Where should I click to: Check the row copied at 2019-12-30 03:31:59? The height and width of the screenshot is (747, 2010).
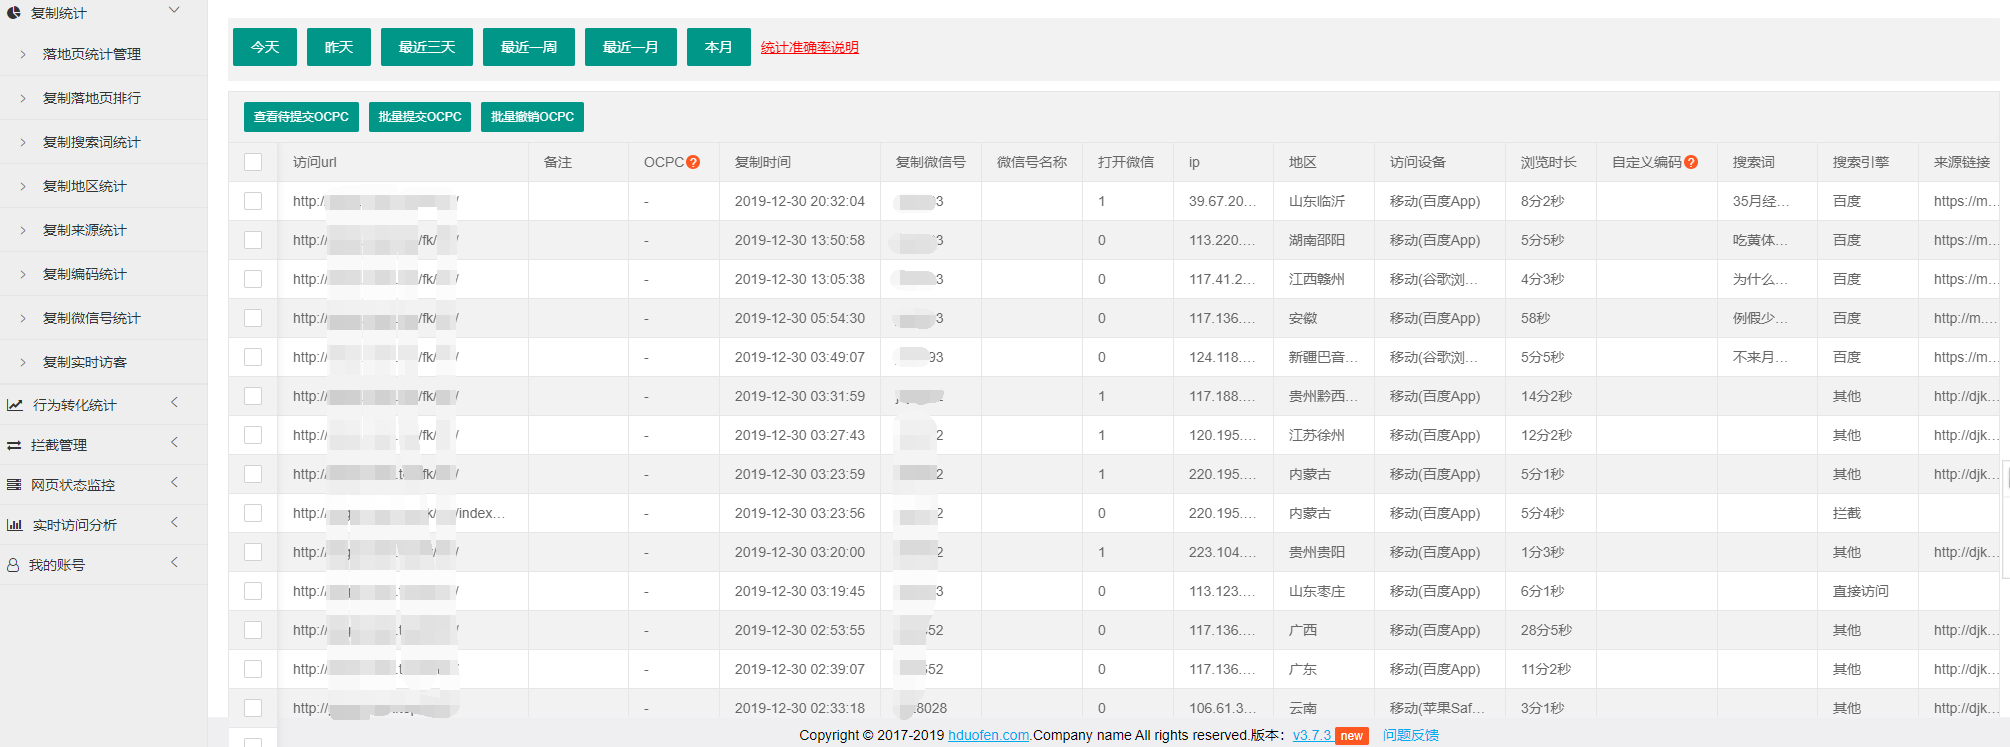point(253,396)
